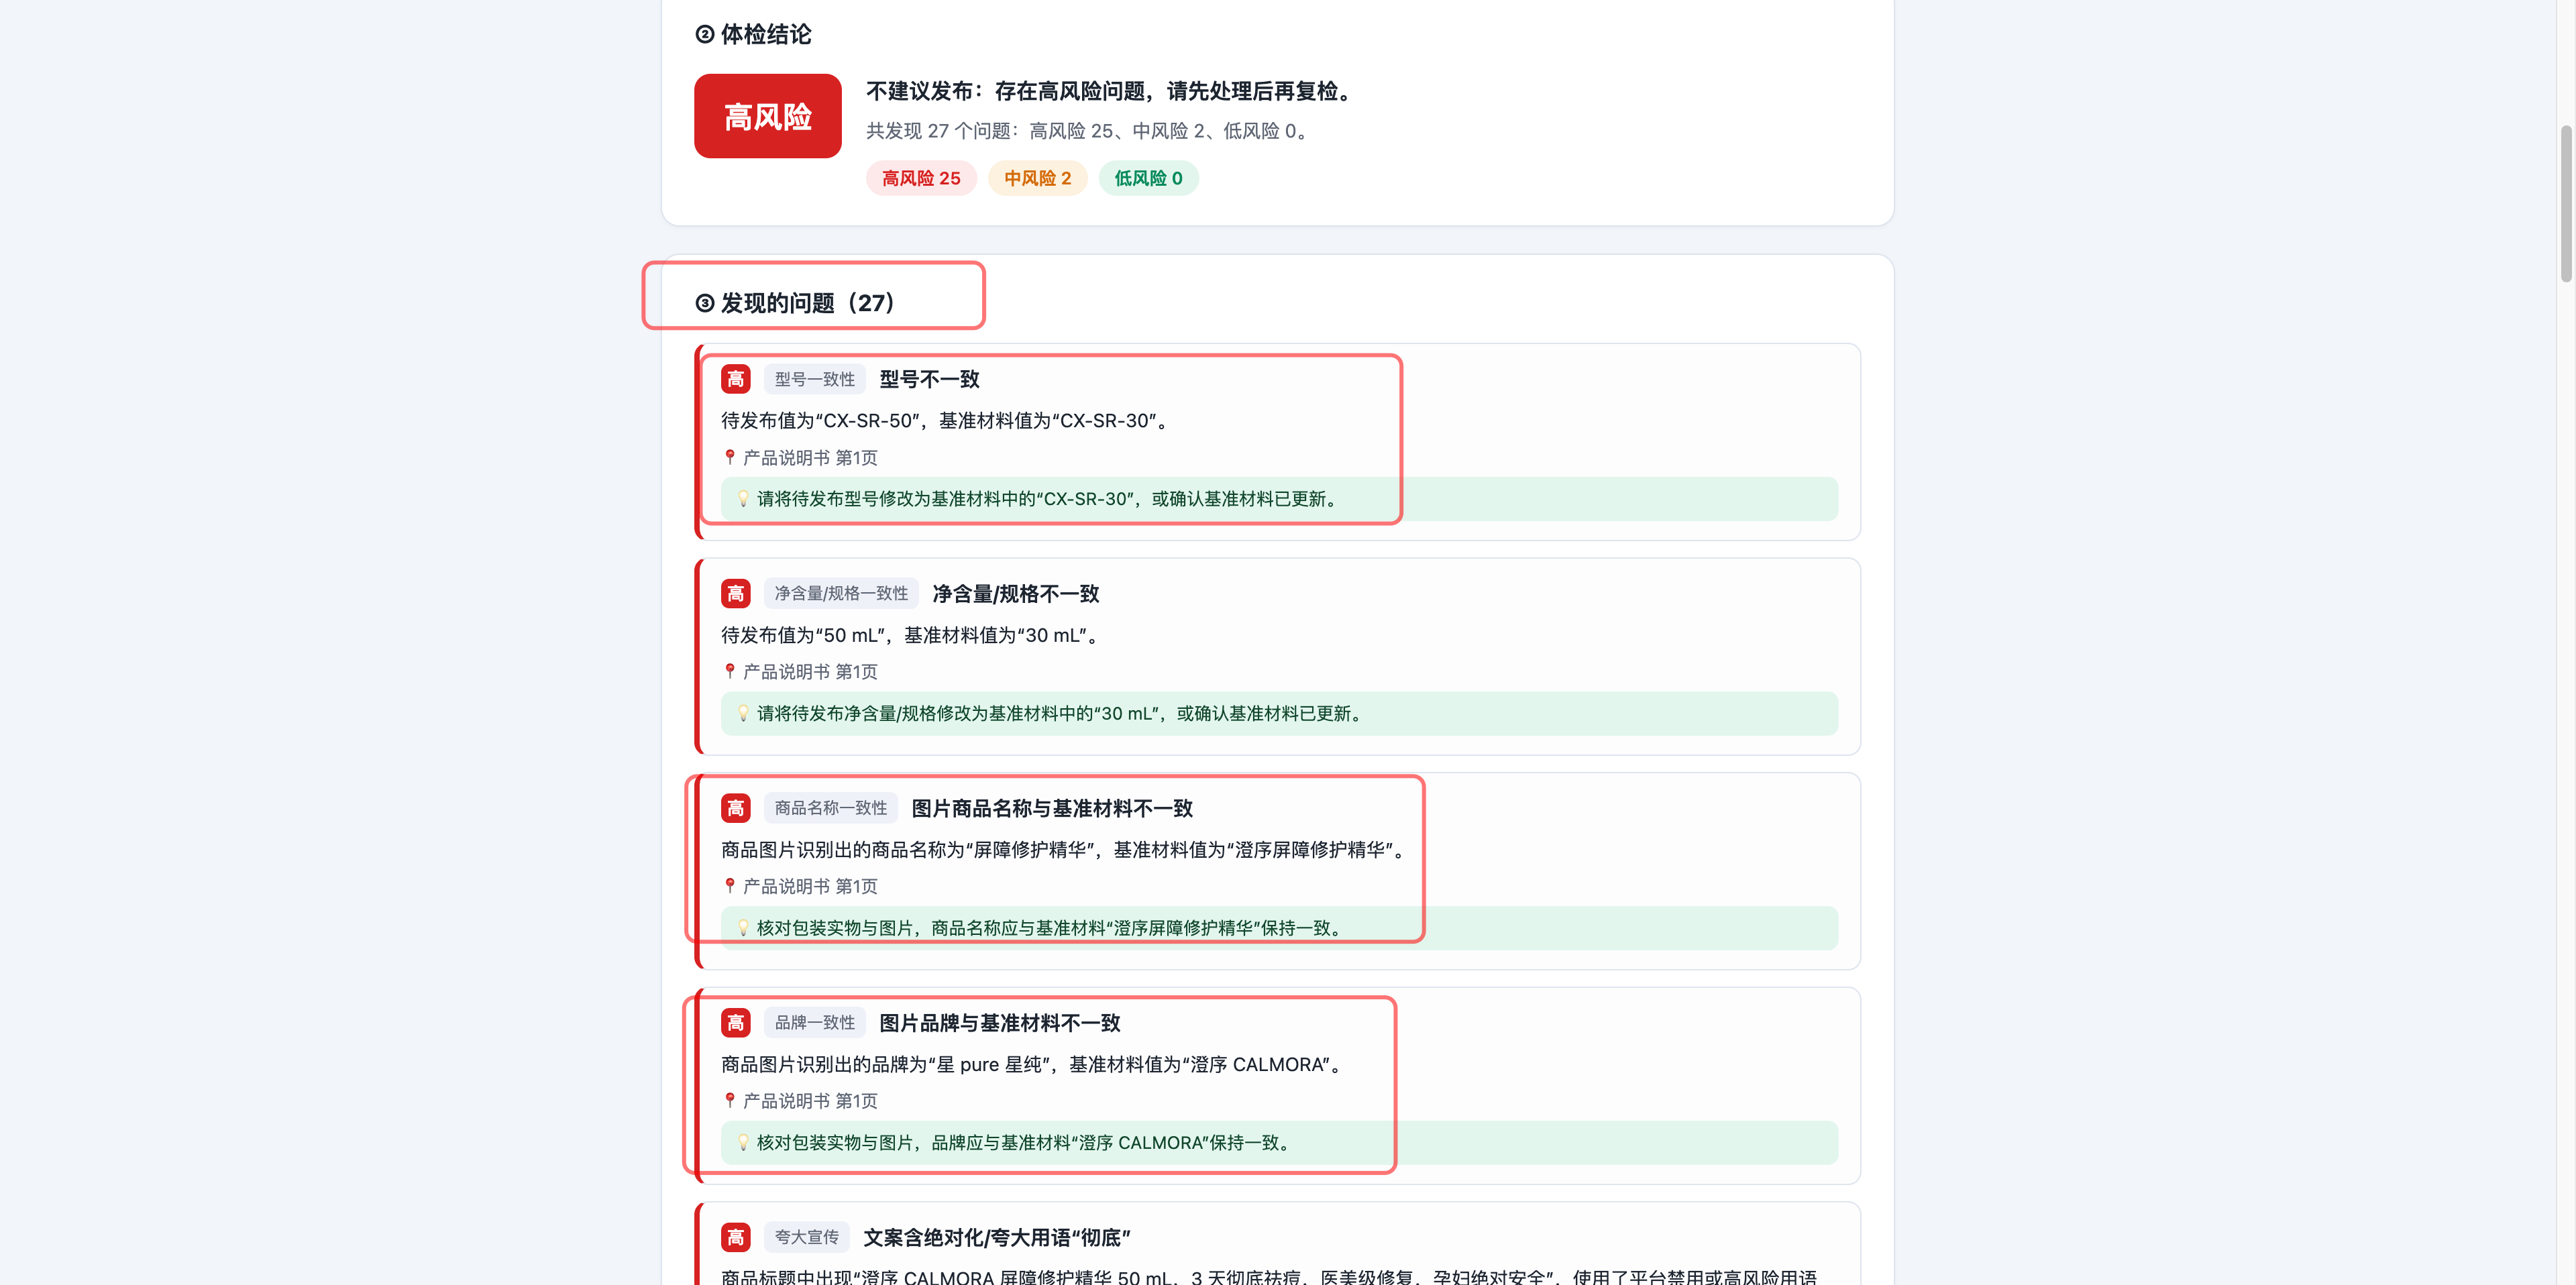Click the 品牌一致性 category tag
This screenshot has width=2576, height=1285.
click(x=814, y=1023)
